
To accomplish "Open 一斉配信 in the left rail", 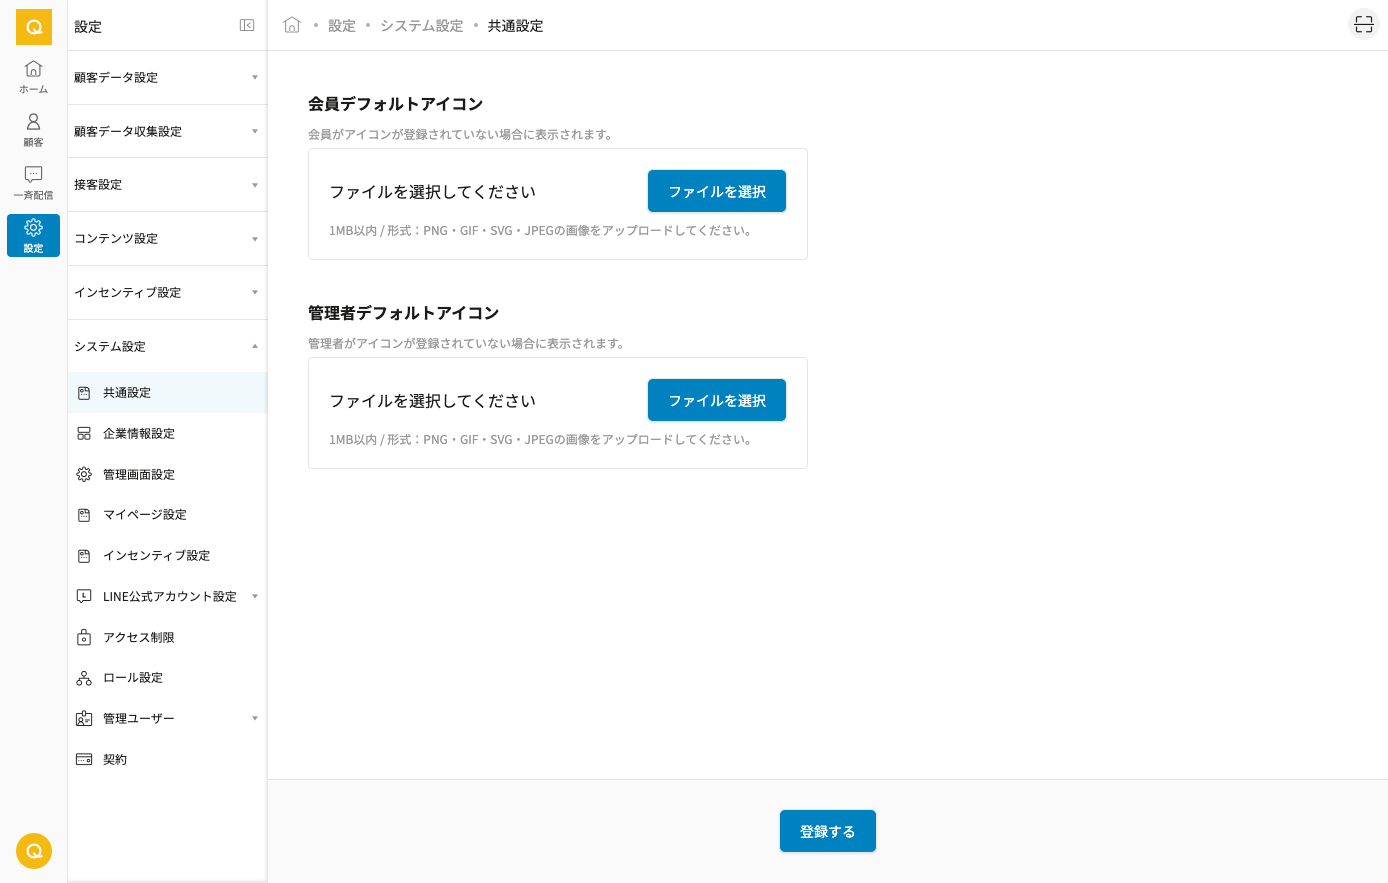I will 33,182.
